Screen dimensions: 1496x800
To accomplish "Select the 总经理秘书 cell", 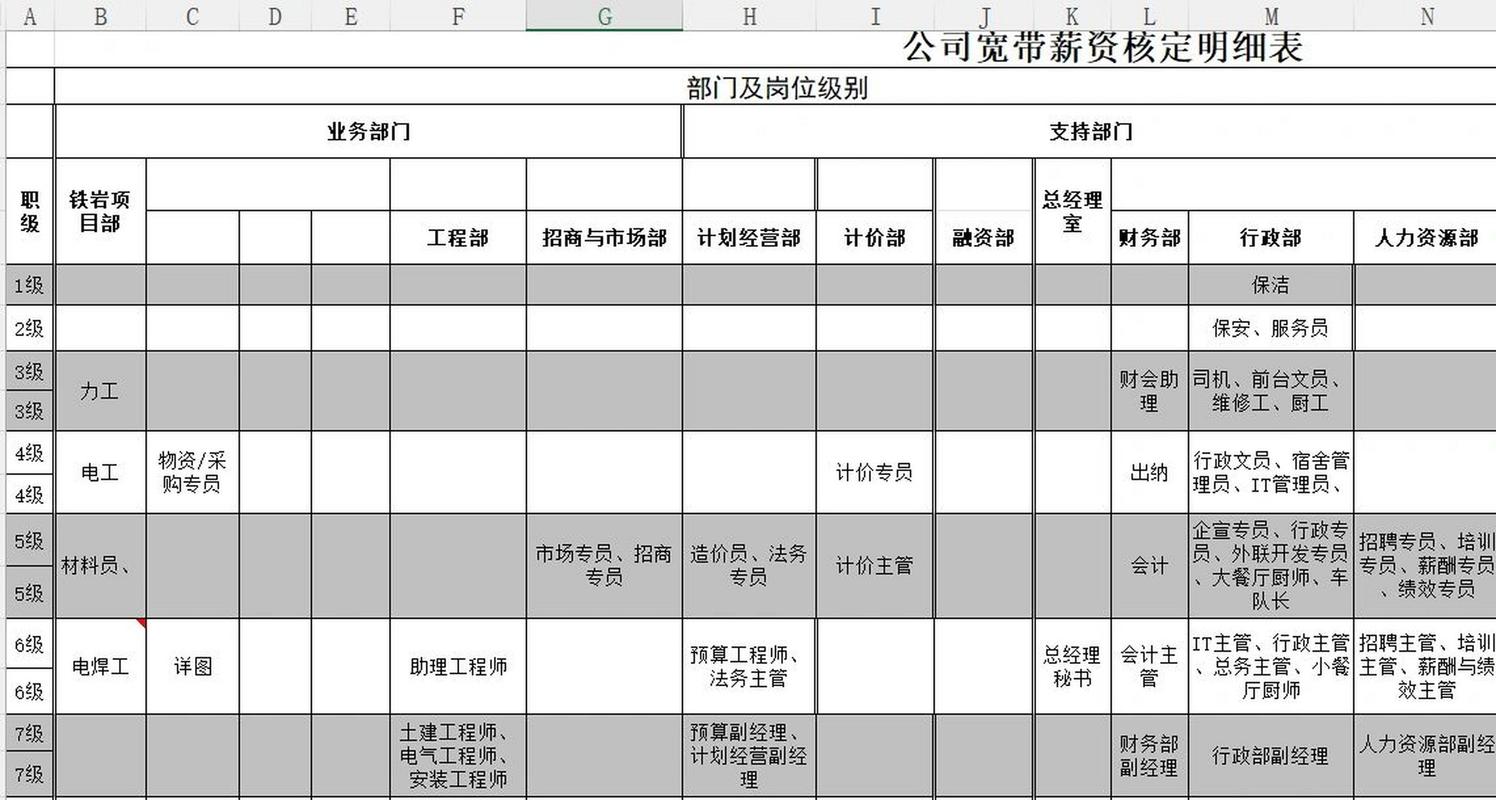I will (1072, 666).
